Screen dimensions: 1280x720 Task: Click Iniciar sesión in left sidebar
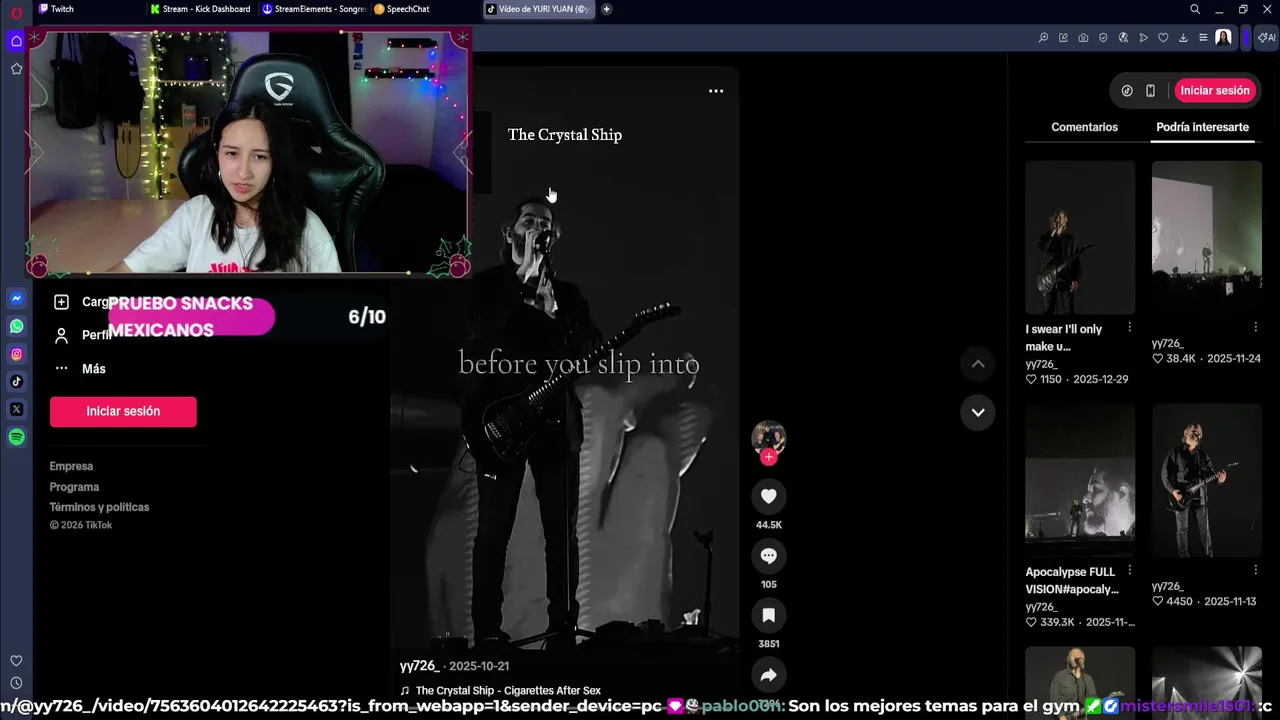coord(123,411)
